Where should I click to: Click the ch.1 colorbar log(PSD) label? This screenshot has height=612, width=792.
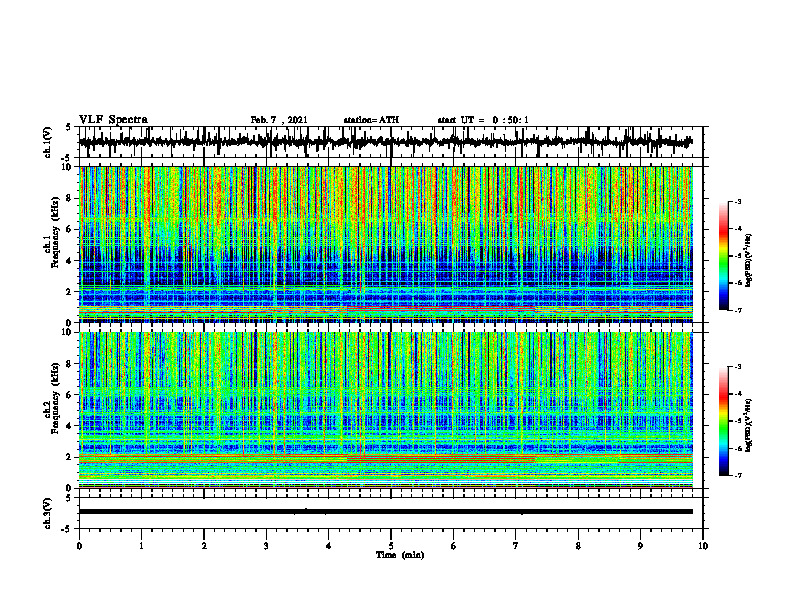pyautogui.click(x=749, y=261)
